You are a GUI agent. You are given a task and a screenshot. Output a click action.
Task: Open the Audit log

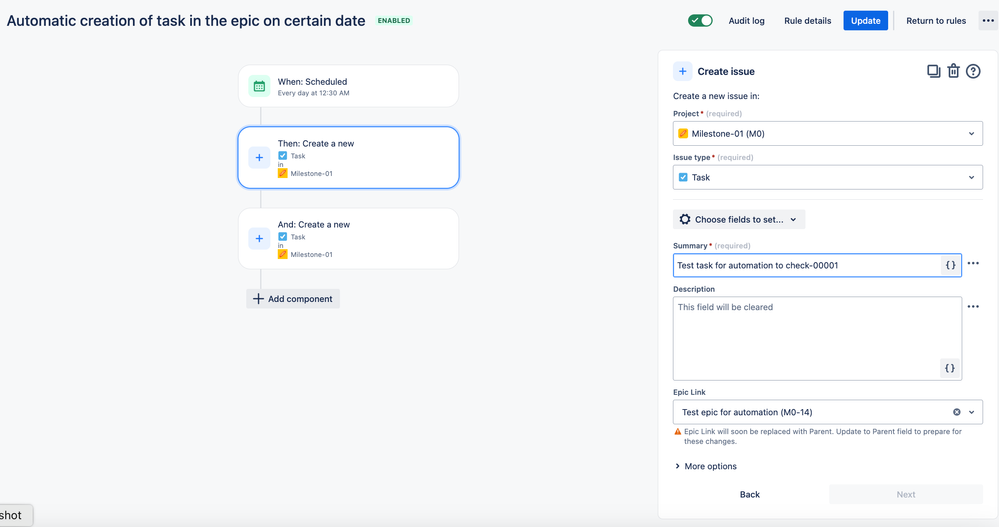746,20
